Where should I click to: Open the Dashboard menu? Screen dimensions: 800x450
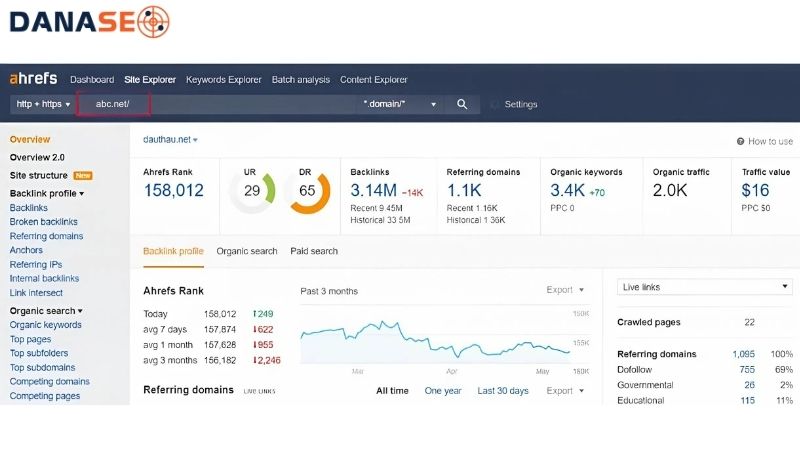click(x=92, y=80)
